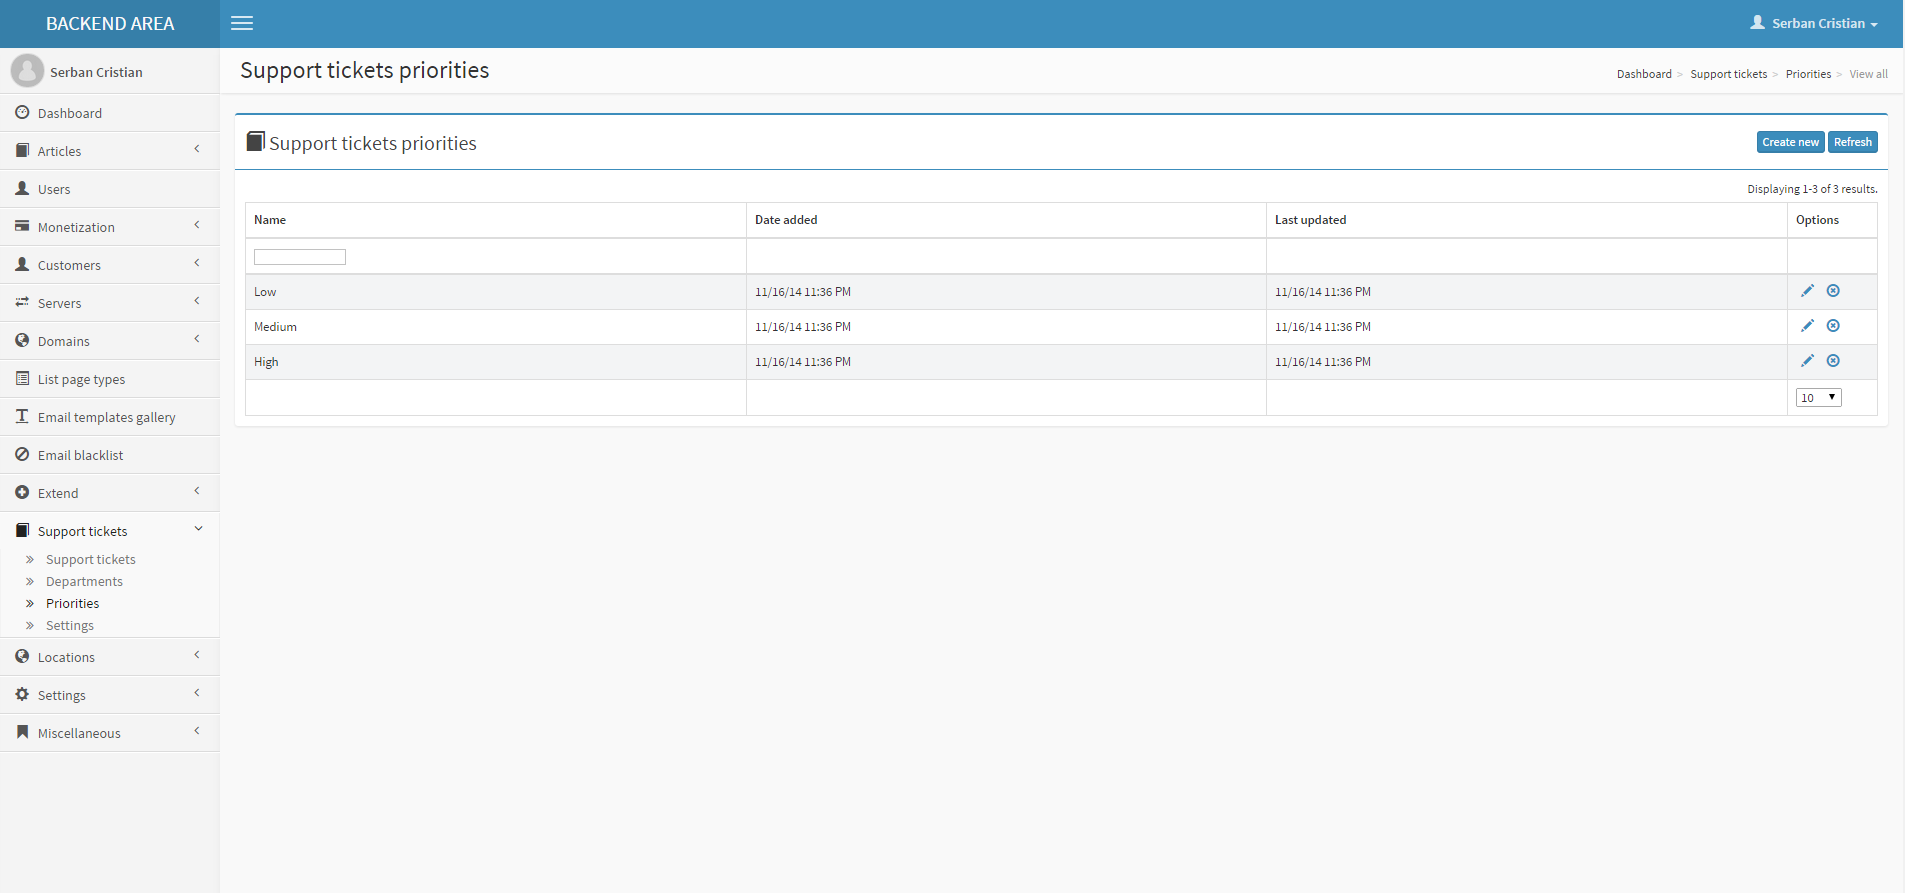Collapse the Support tickets sidebar menu
Screen dimensions: 1905x893
click(x=109, y=531)
